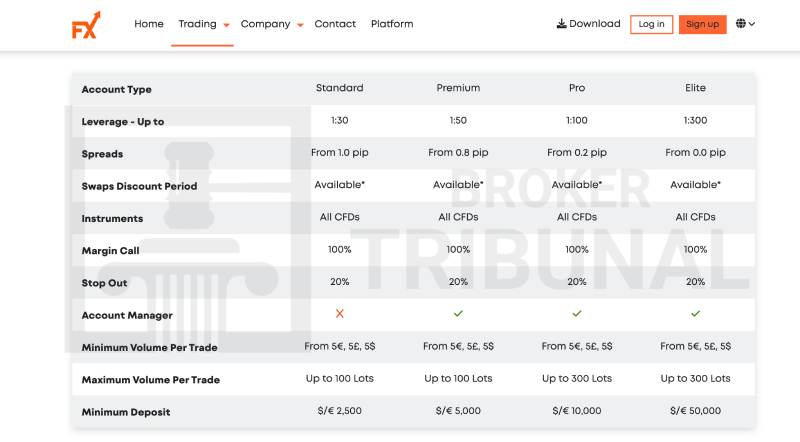Expand the Company dropdown arrow
The height and width of the screenshot is (442, 800).
(300, 25)
